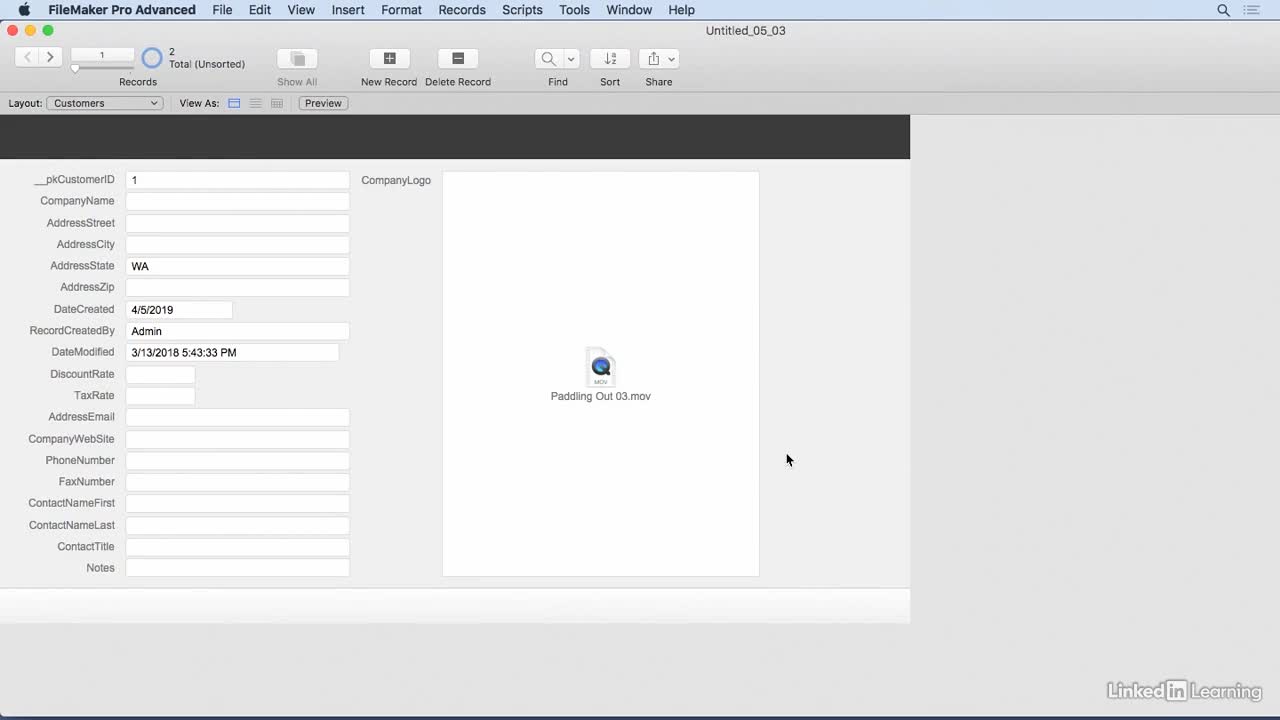Click the record number field in toolbar
The width and height of the screenshot is (1280, 720).
102,55
